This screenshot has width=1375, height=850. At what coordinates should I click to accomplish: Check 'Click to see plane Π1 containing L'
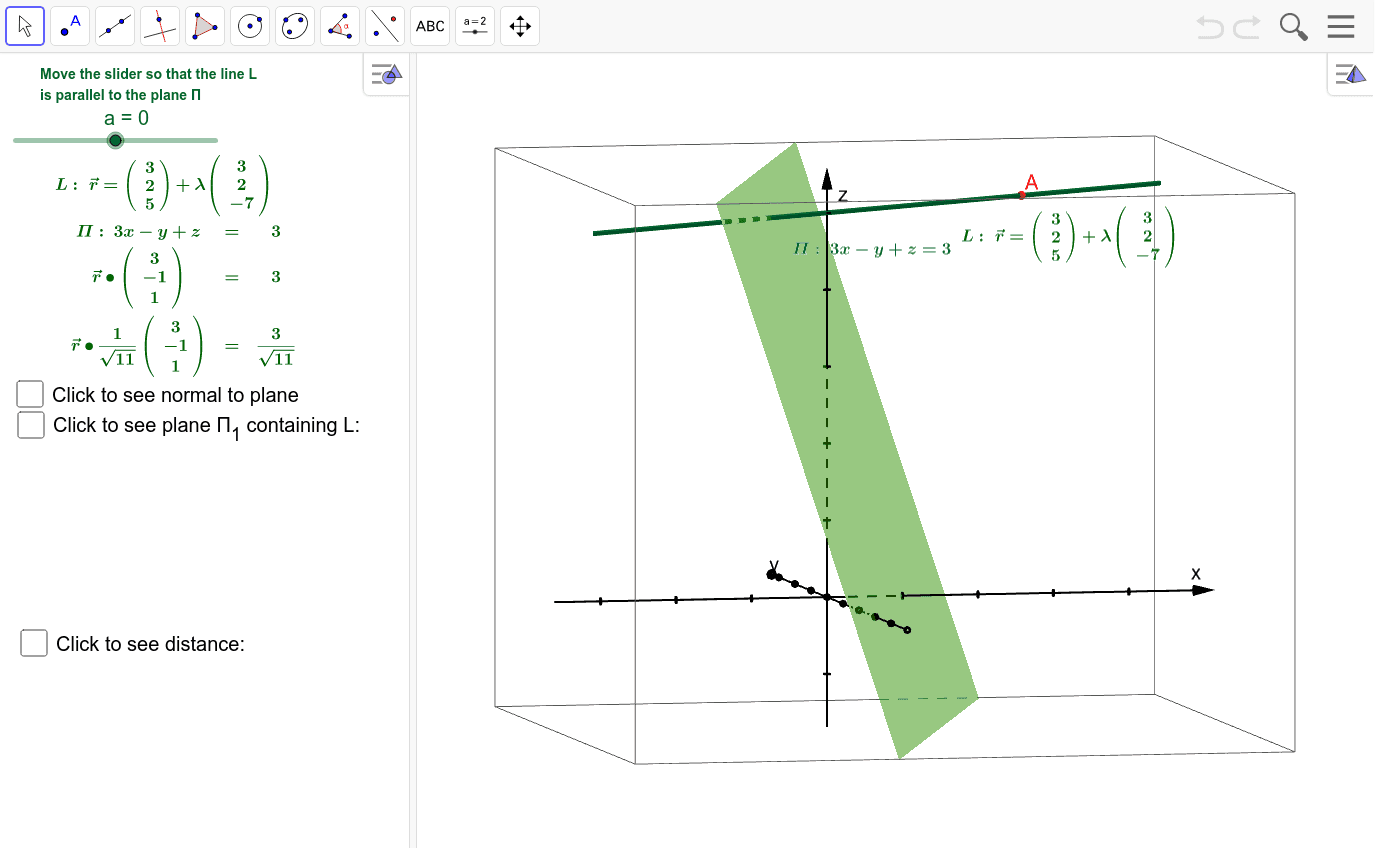coord(31,425)
